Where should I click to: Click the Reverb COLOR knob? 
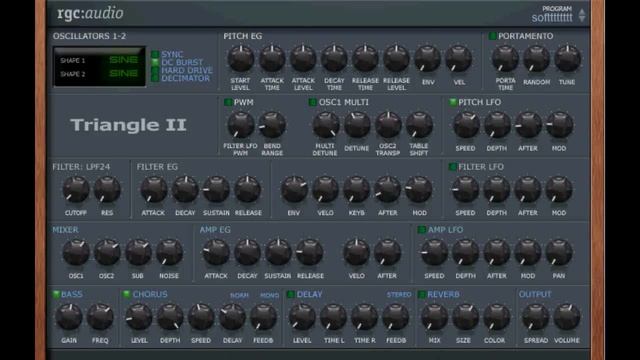[x=496, y=317]
